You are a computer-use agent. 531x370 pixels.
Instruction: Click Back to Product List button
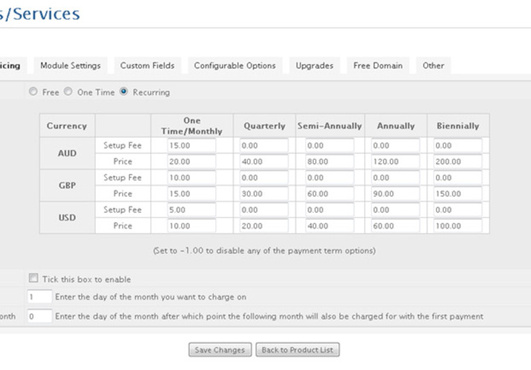[x=297, y=350]
